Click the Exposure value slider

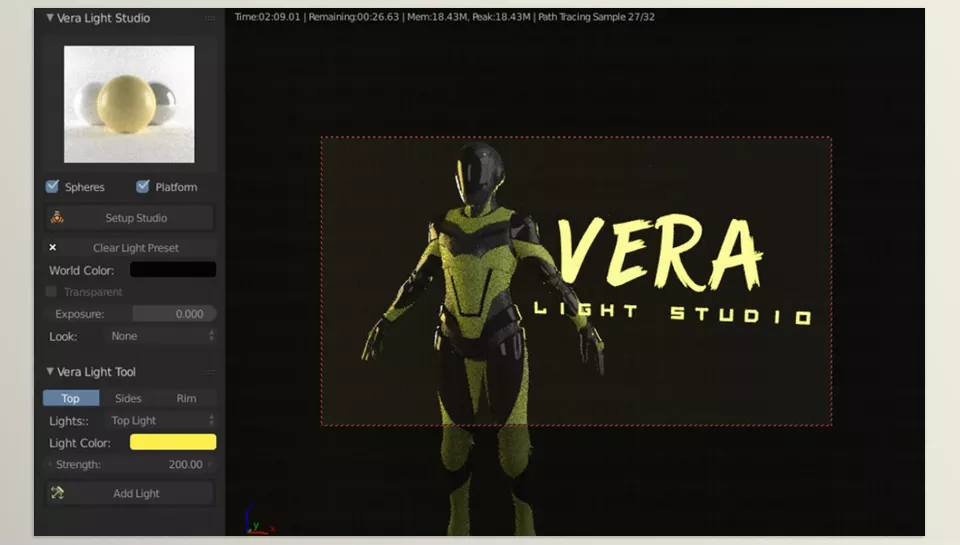131,314
